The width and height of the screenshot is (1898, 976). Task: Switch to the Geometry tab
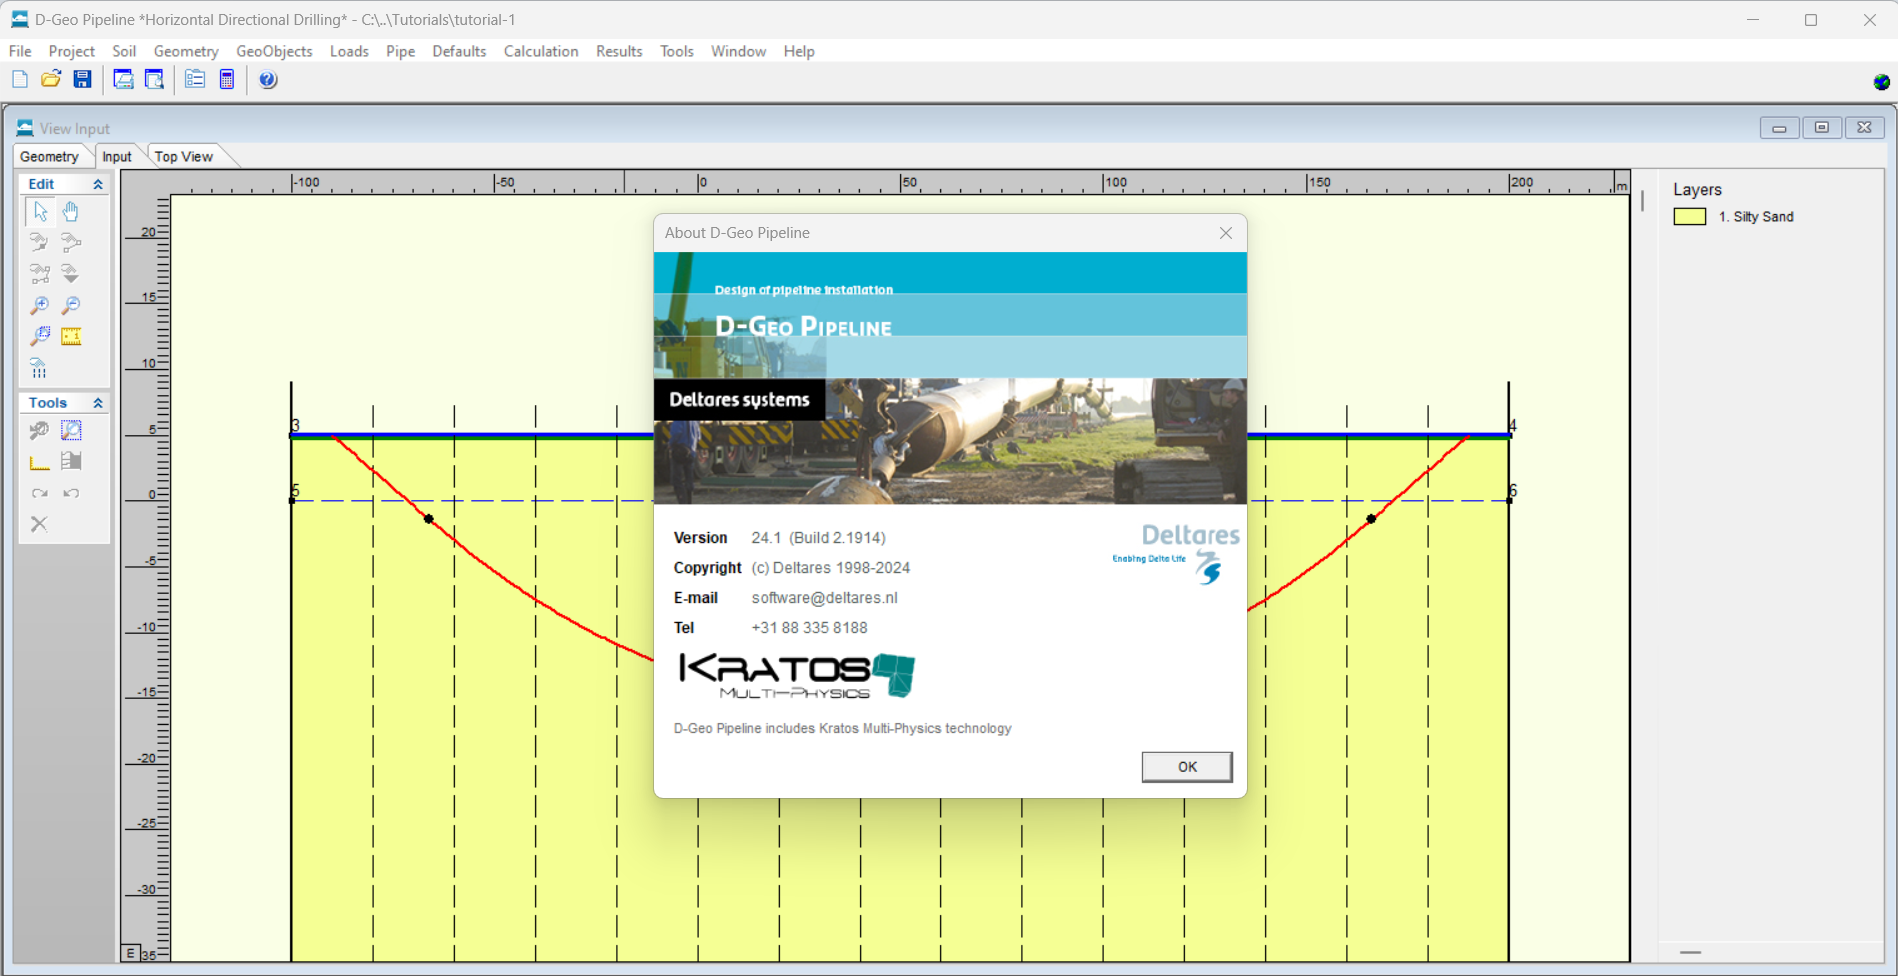point(49,157)
